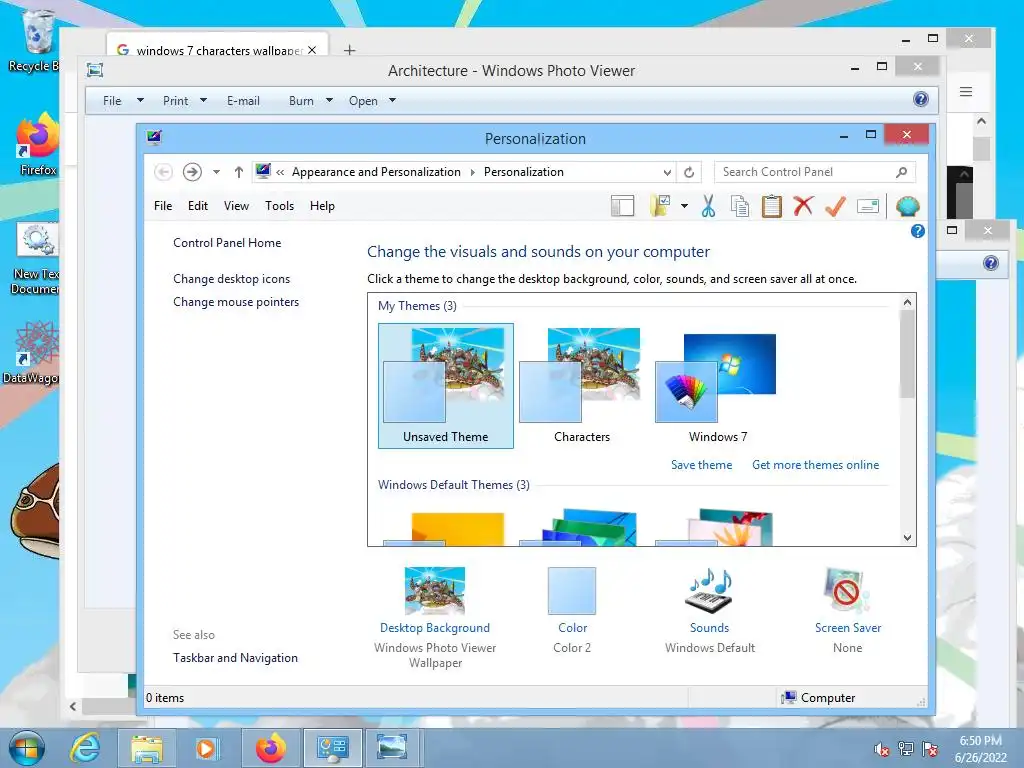This screenshot has width=1024, height=768.
Task: Close the windows 7 characters wallpaper tab
Action: click(x=312, y=50)
